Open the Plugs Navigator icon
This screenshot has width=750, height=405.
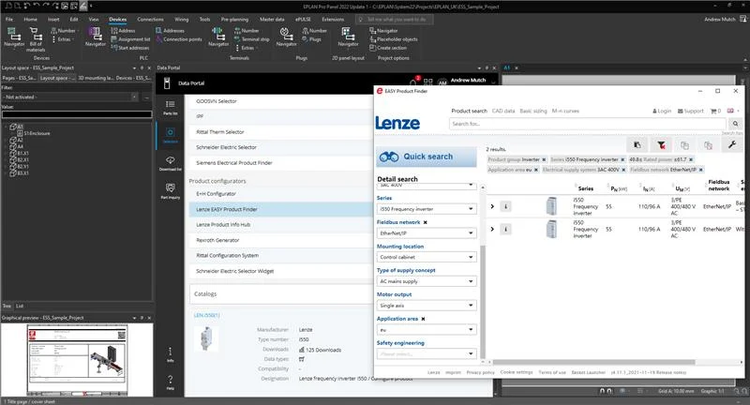tap(286, 37)
